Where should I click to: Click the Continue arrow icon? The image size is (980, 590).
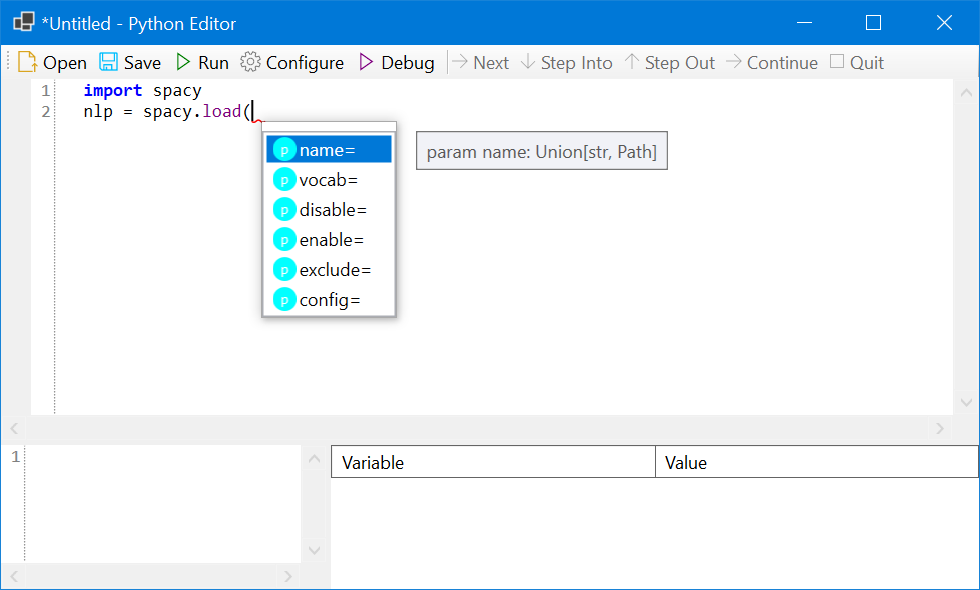[733, 61]
